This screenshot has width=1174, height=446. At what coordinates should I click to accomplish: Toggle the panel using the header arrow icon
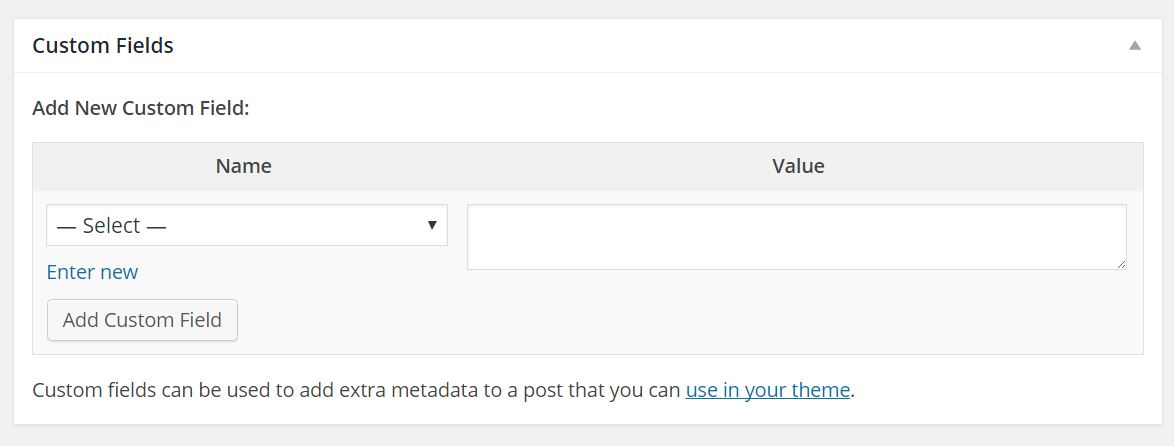[x=1134, y=46]
